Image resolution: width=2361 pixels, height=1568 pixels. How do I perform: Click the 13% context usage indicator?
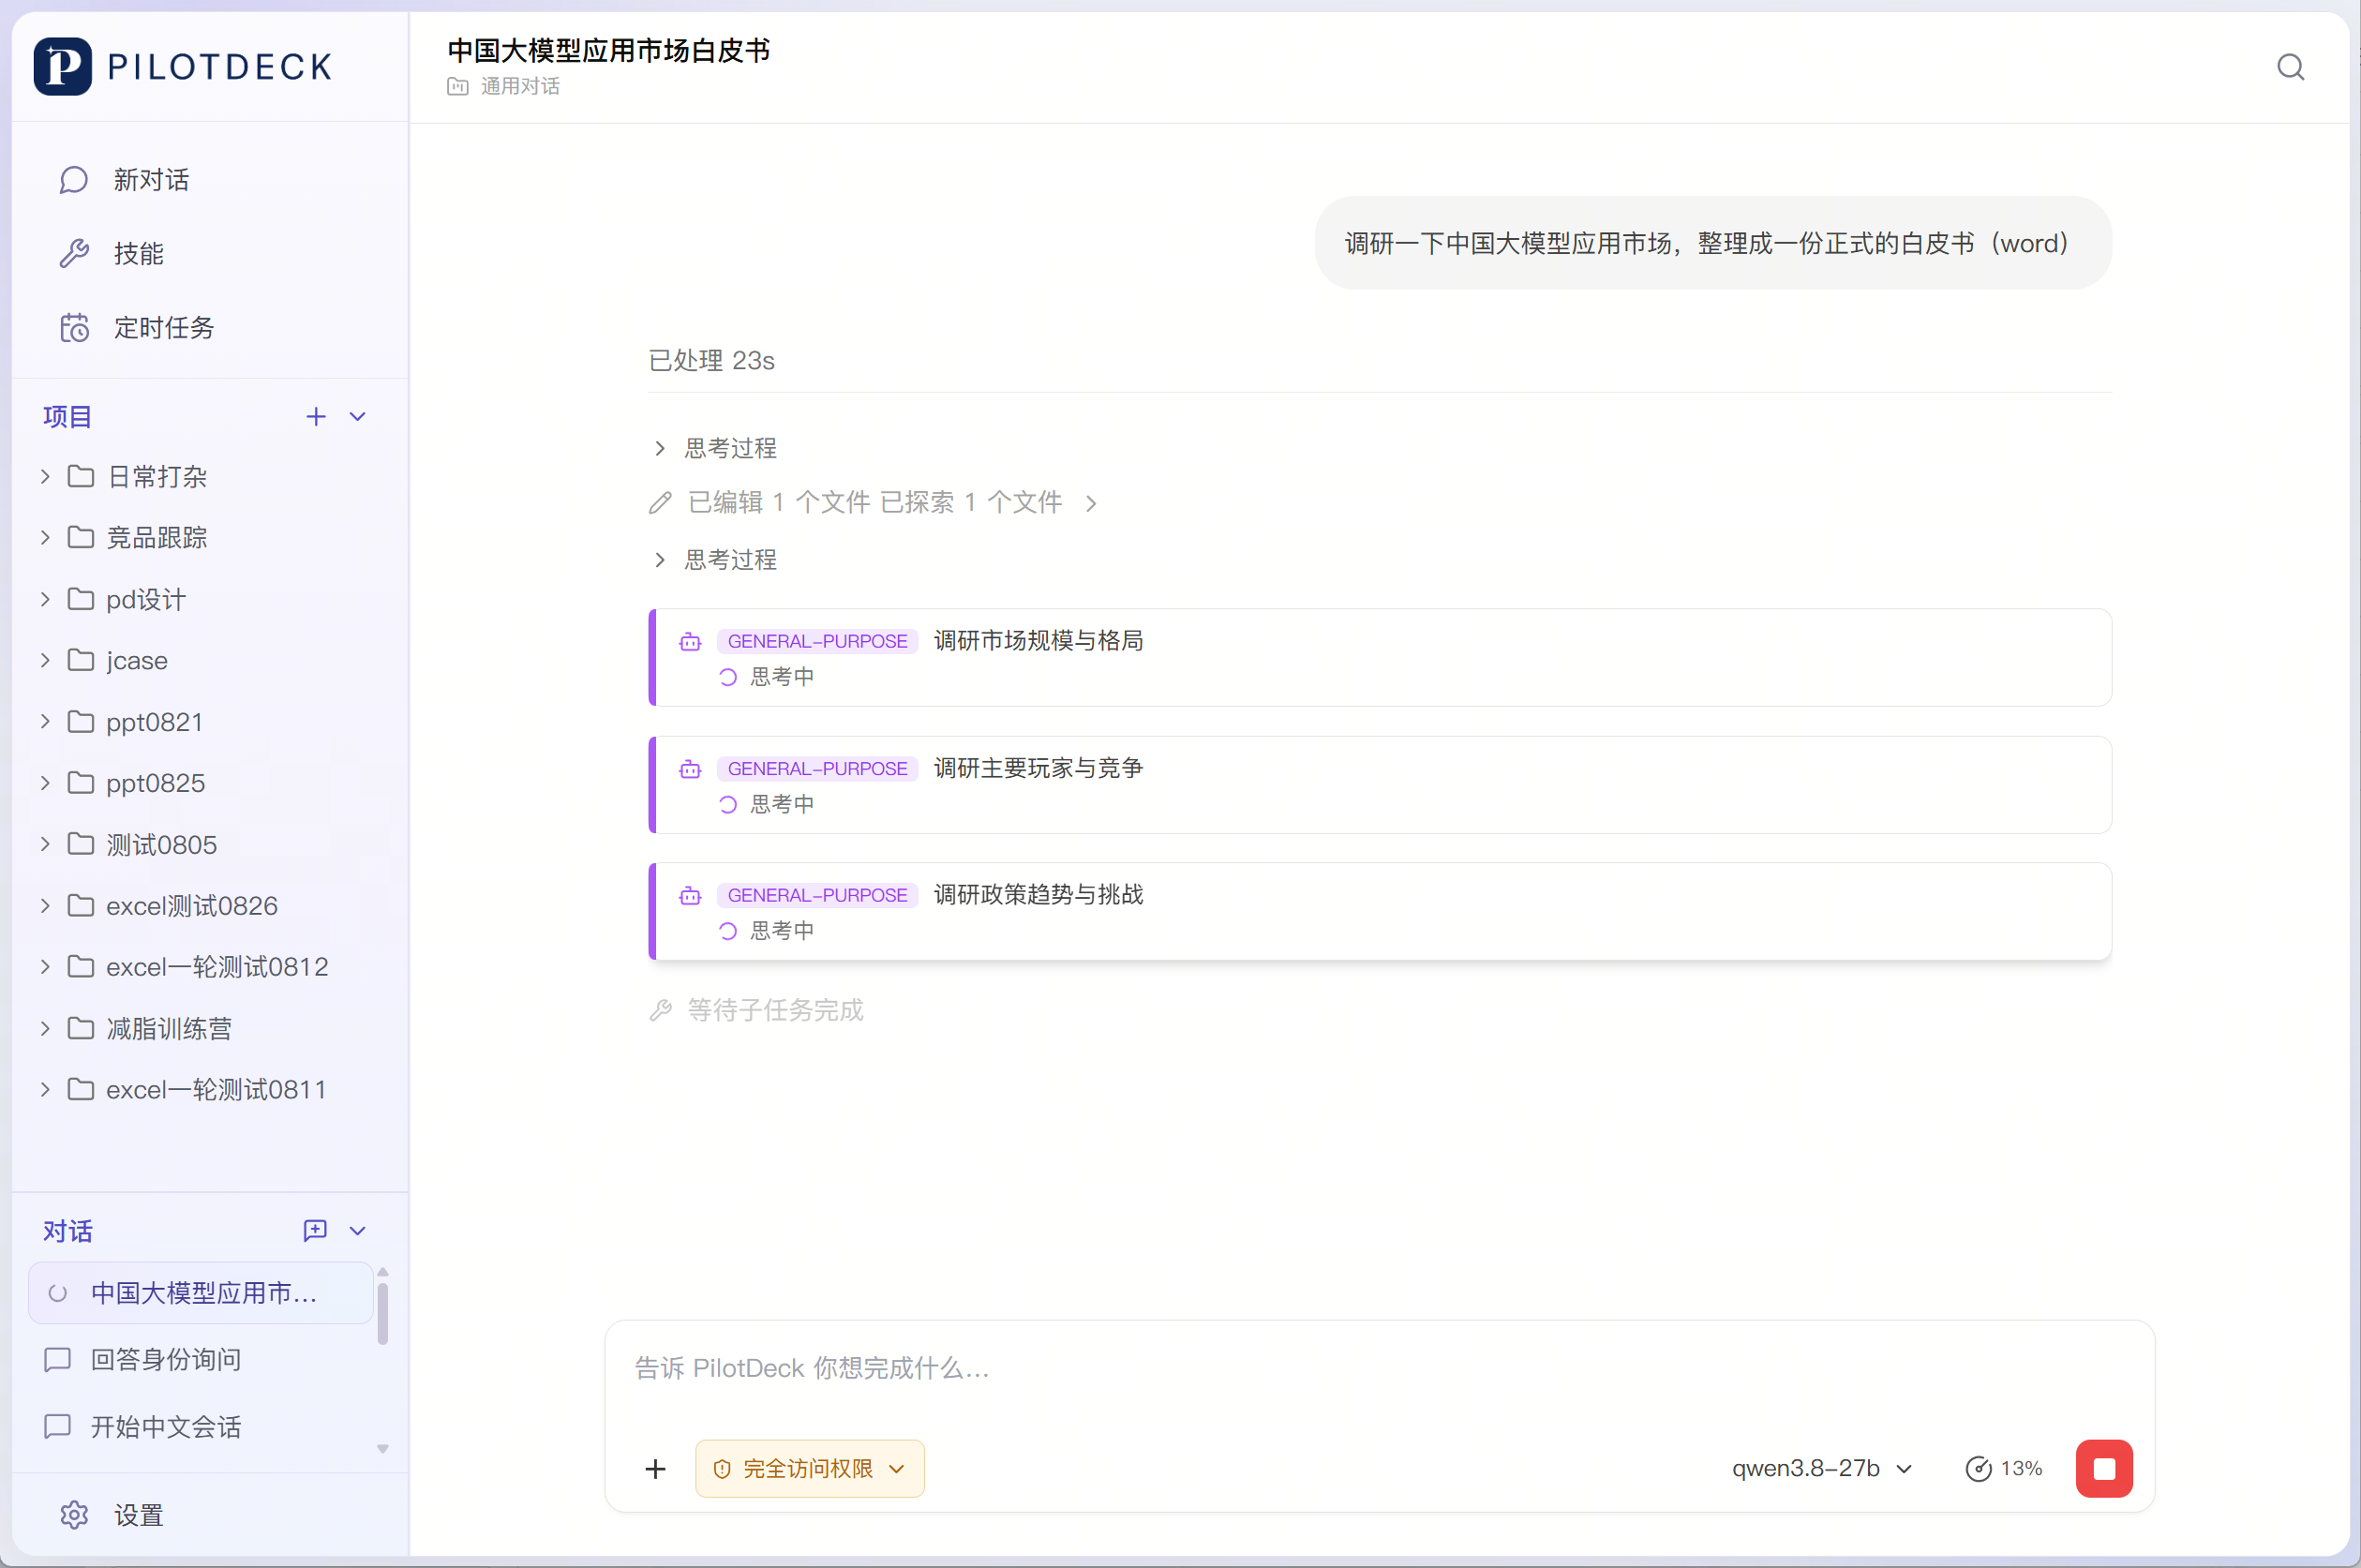pyautogui.click(x=2005, y=1468)
